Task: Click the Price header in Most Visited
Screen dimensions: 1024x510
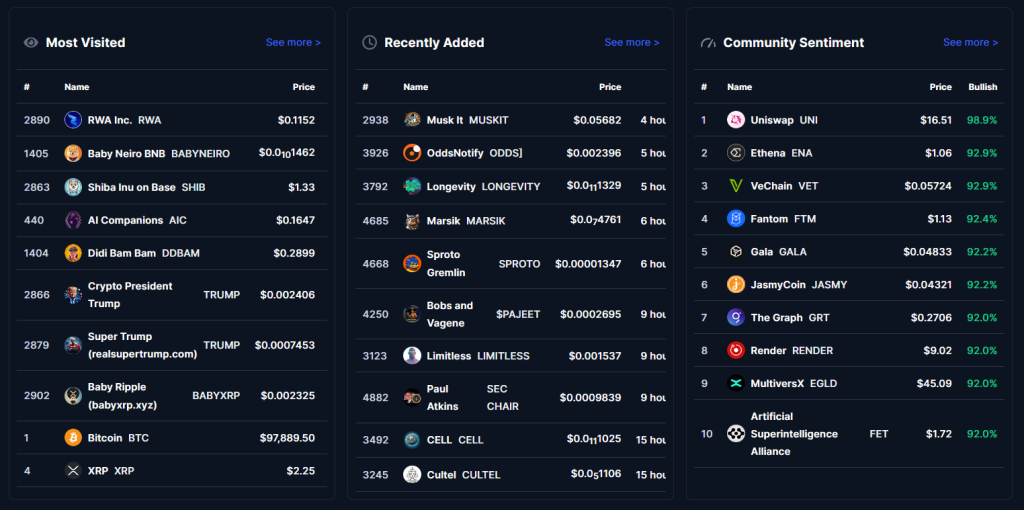Action: pos(304,87)
